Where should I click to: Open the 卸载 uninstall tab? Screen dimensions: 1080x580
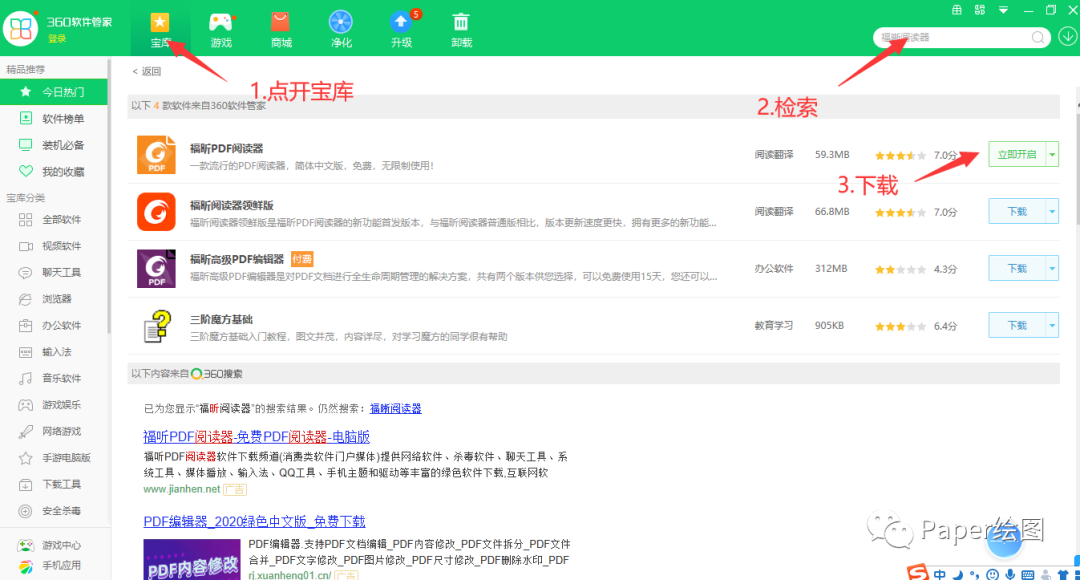coord(461,30)
